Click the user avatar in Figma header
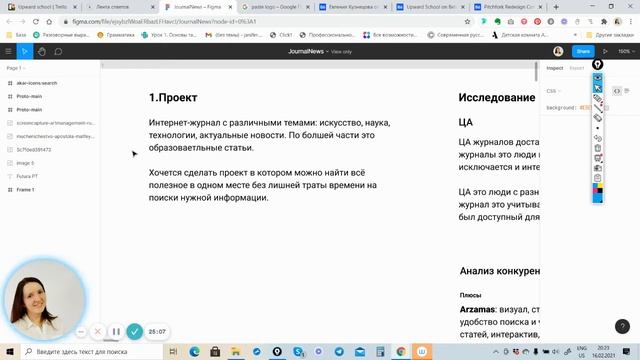Screen dimensions: 640x360 point(558,51)
